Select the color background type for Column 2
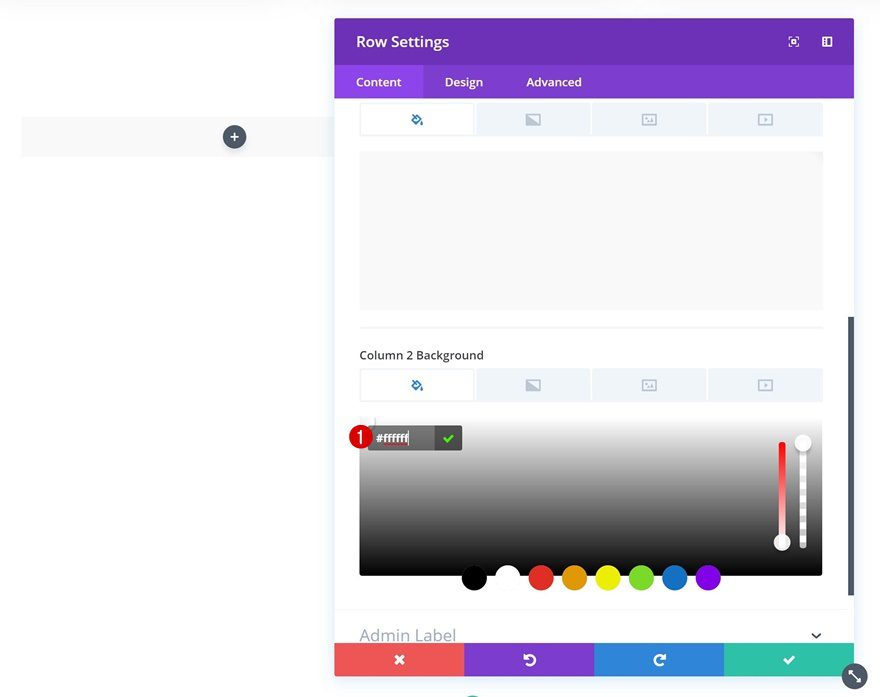Screen dimensions: 880x697 (x=417, y=384)
